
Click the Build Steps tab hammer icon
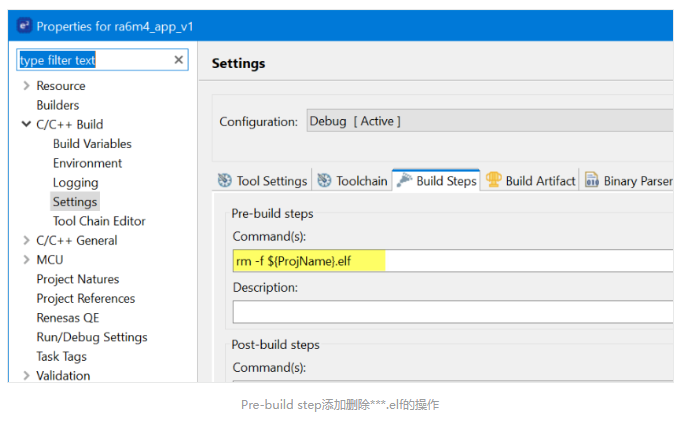tap(404, 180)
